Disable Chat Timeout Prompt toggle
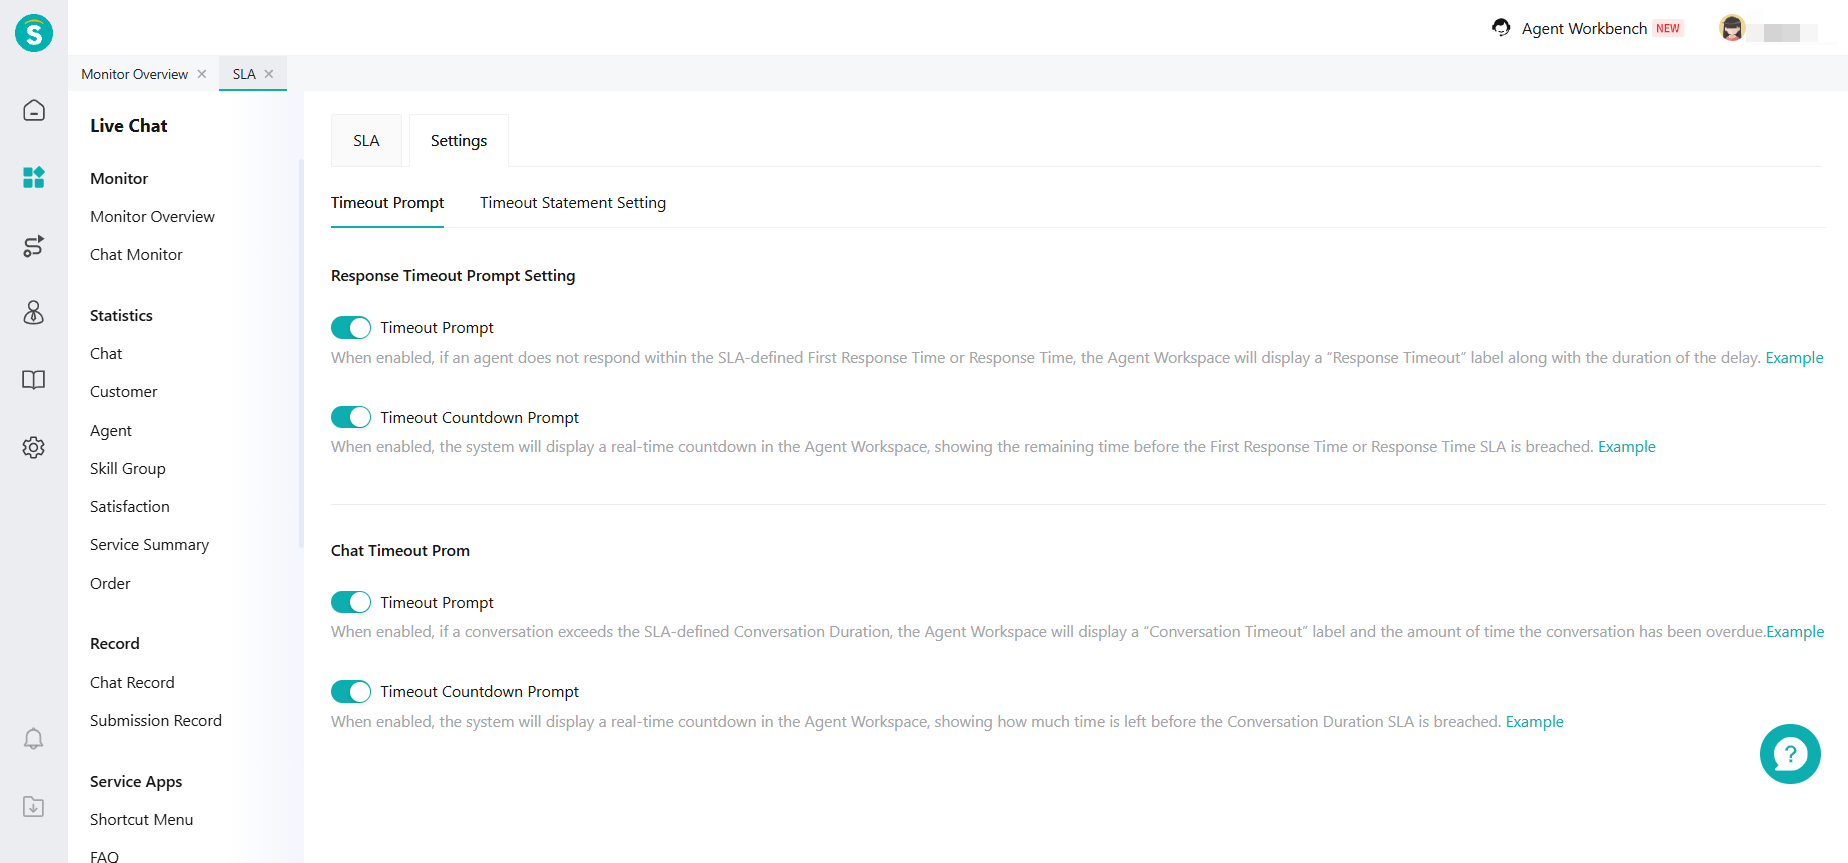The image size is (1848, 863). (351, 602)
